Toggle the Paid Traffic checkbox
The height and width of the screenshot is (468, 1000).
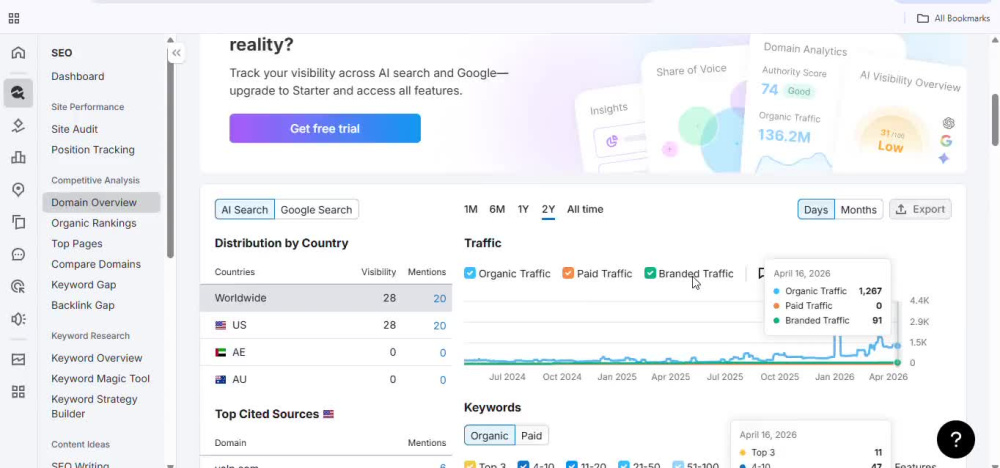(x=568, y=274)
